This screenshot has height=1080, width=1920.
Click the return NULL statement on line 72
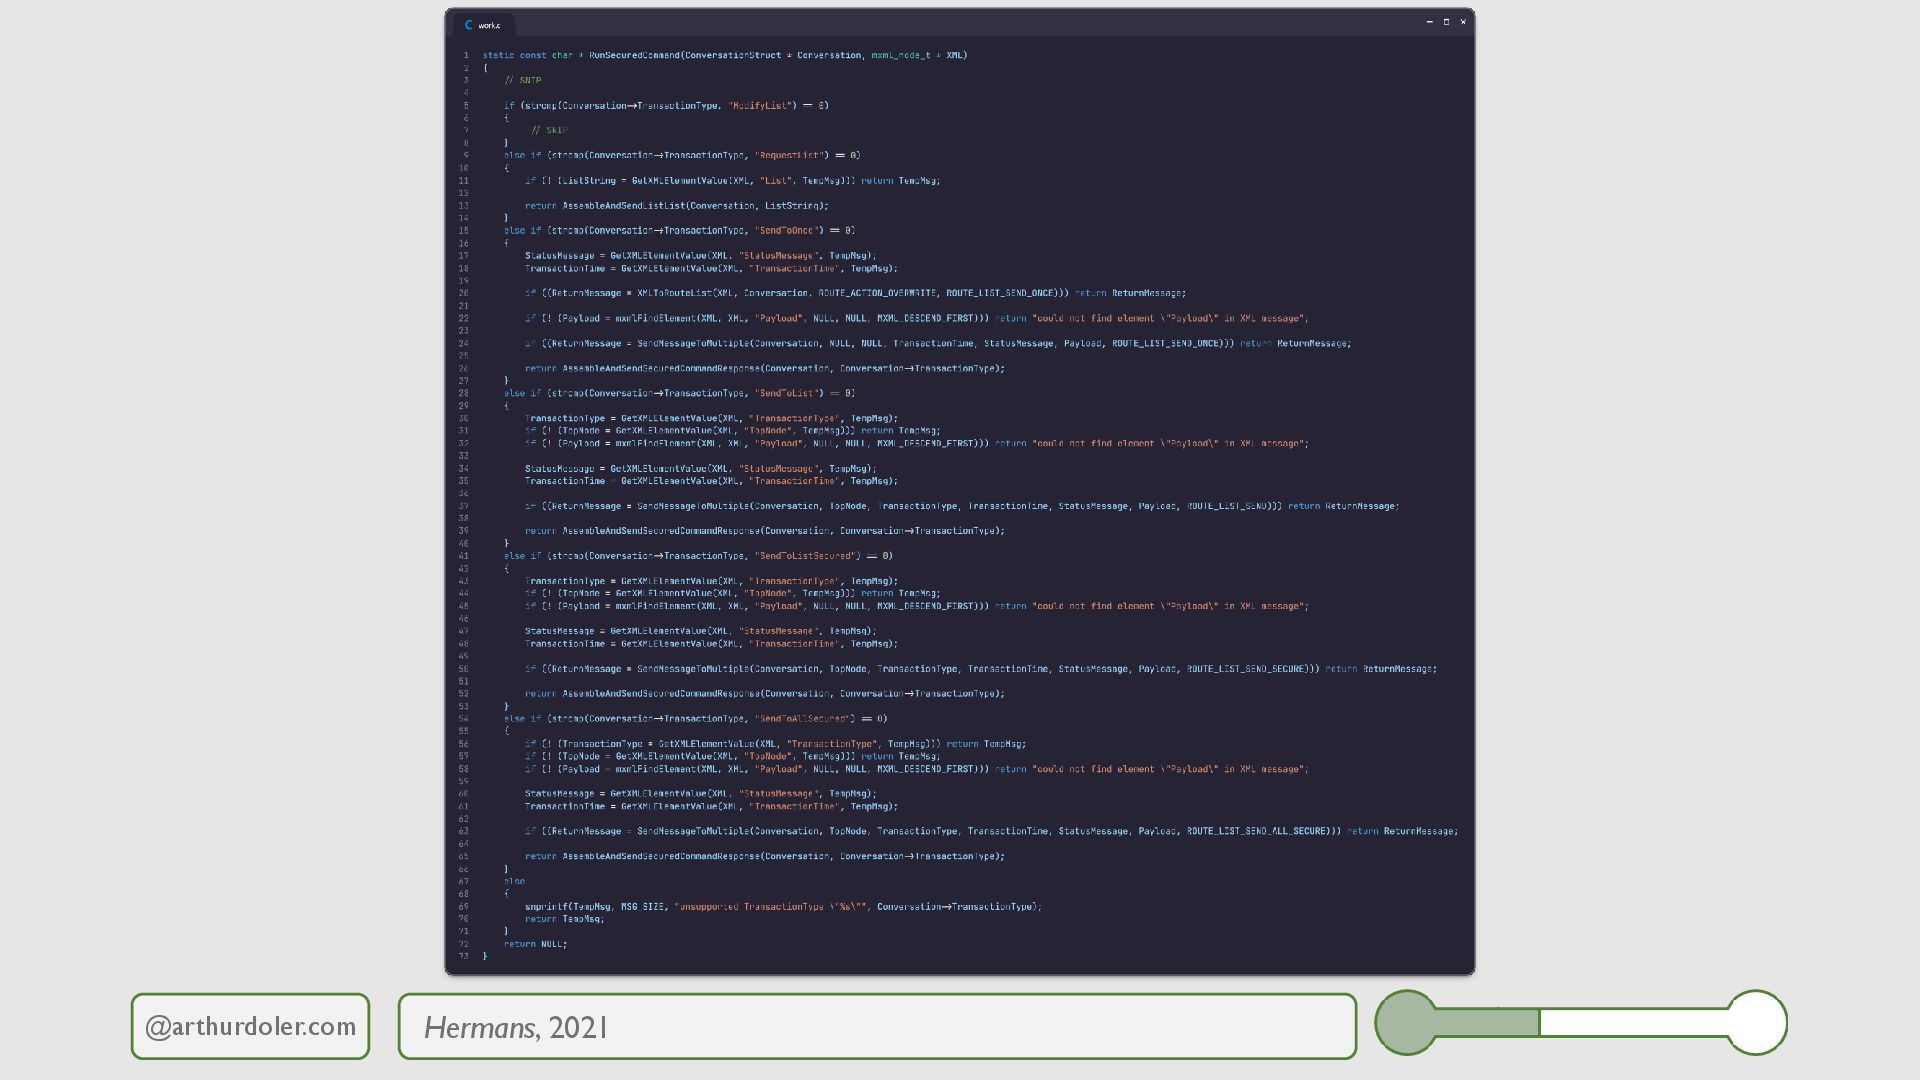coord(535,944)
